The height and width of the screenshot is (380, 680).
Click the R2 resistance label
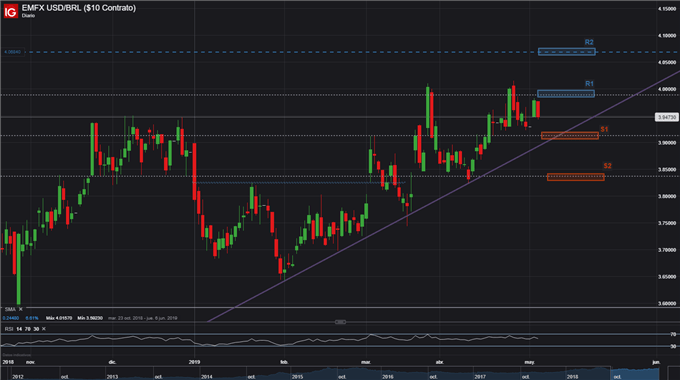tap(588, 43)
